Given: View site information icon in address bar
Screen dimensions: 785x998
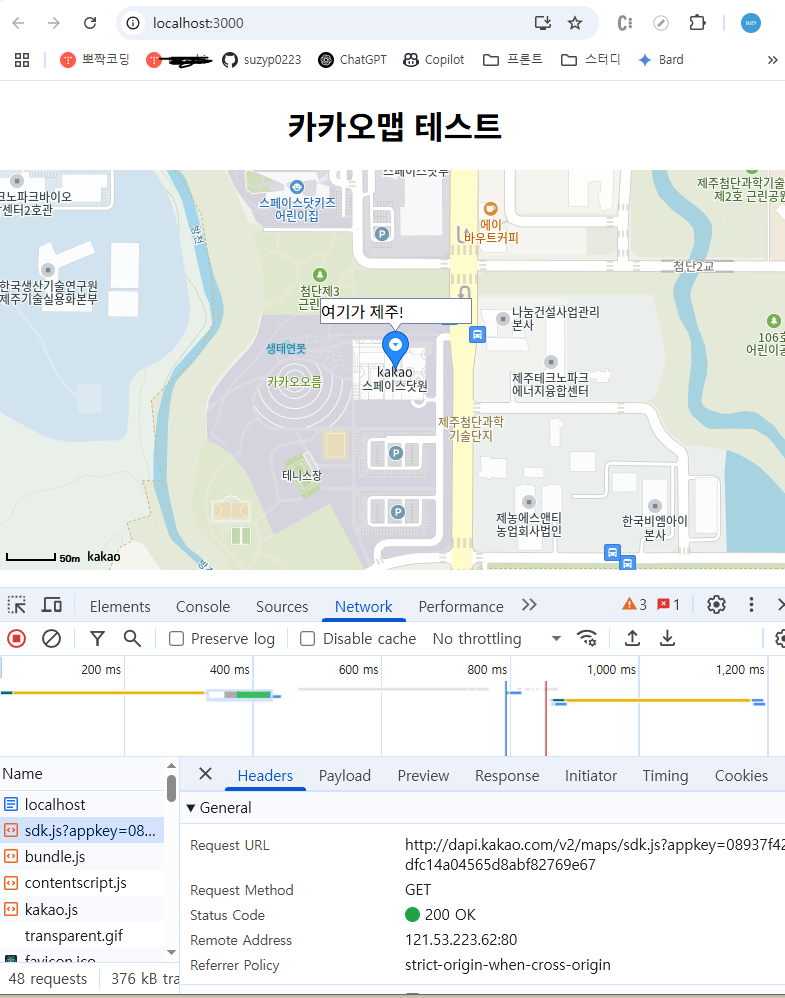Looking at the screenshot, I should click(132, 23).
